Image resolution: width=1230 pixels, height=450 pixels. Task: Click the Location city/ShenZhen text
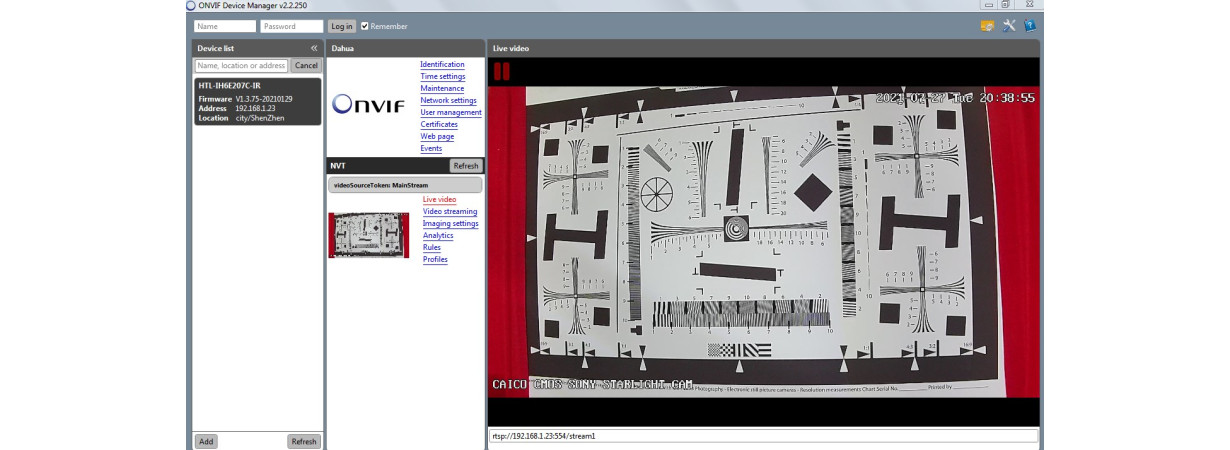241,117
